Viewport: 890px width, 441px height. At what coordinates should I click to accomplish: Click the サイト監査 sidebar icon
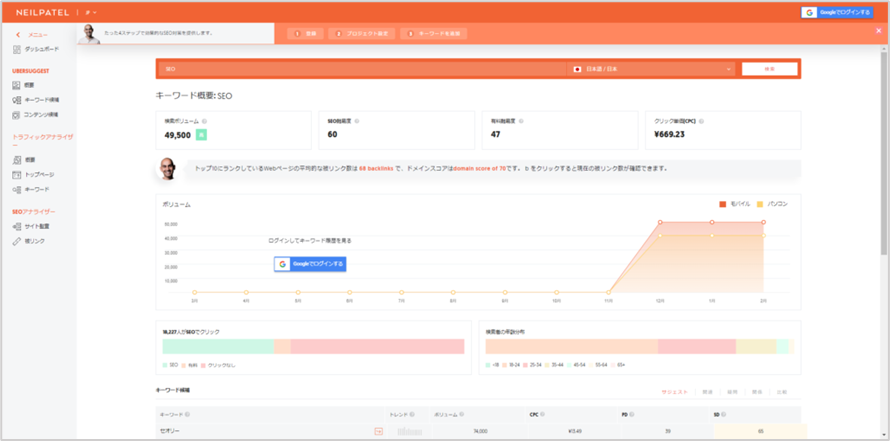click(16, 226)
